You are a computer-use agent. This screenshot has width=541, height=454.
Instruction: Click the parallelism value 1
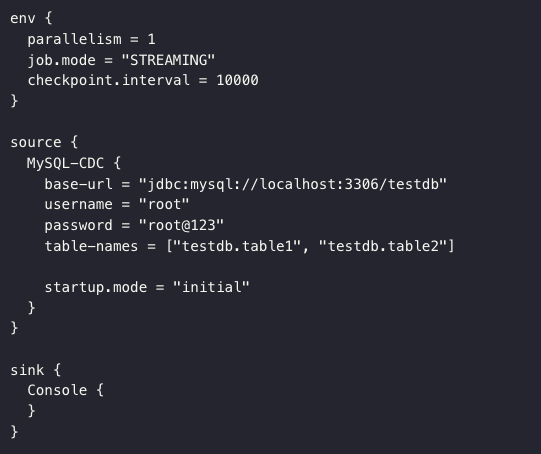(151, 39)
